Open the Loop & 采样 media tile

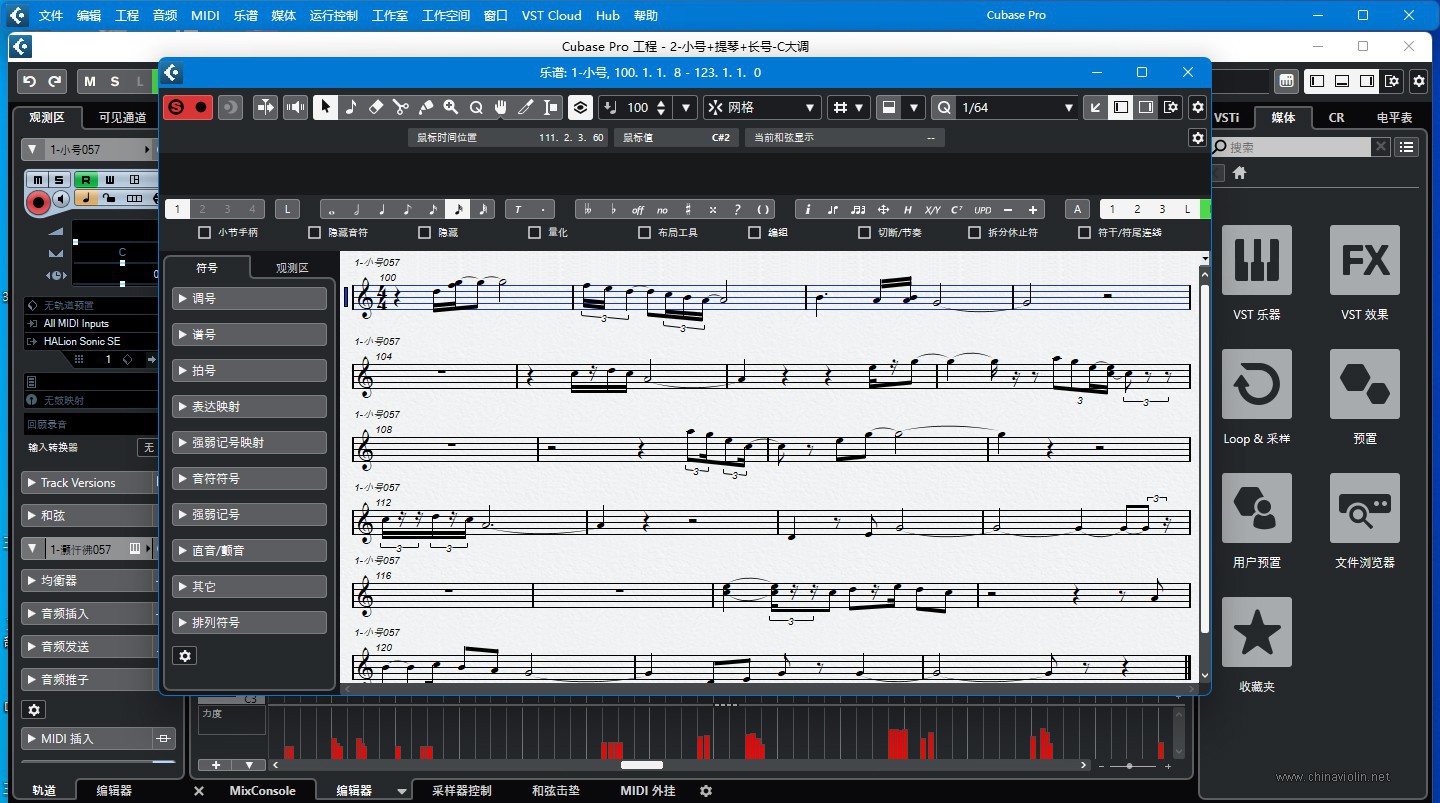[1257, 397]
